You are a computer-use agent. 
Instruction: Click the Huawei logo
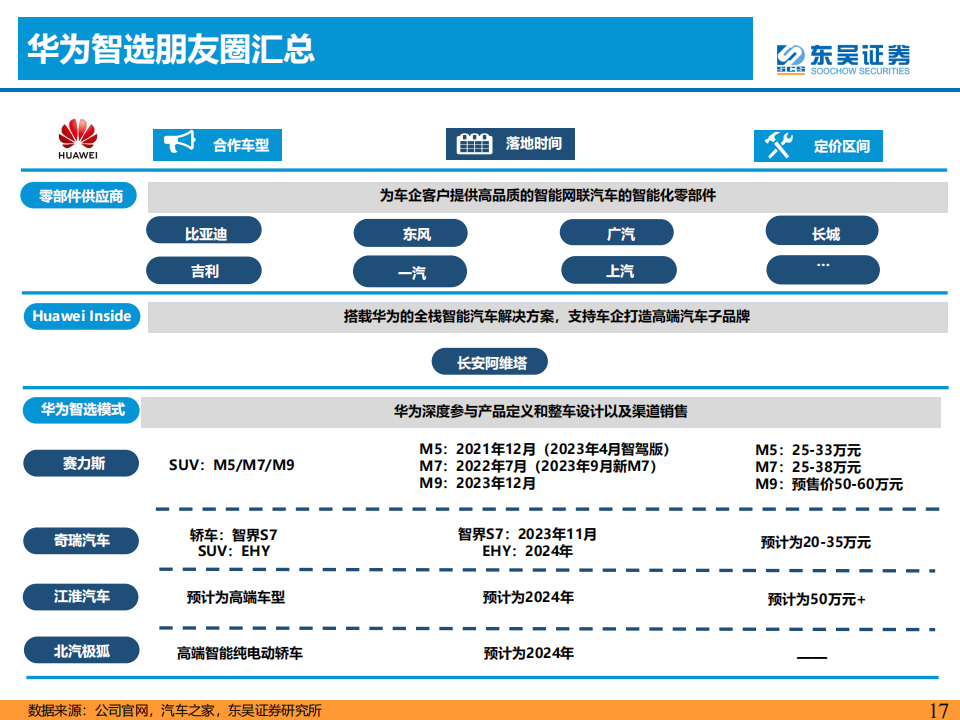click(78, 139)
